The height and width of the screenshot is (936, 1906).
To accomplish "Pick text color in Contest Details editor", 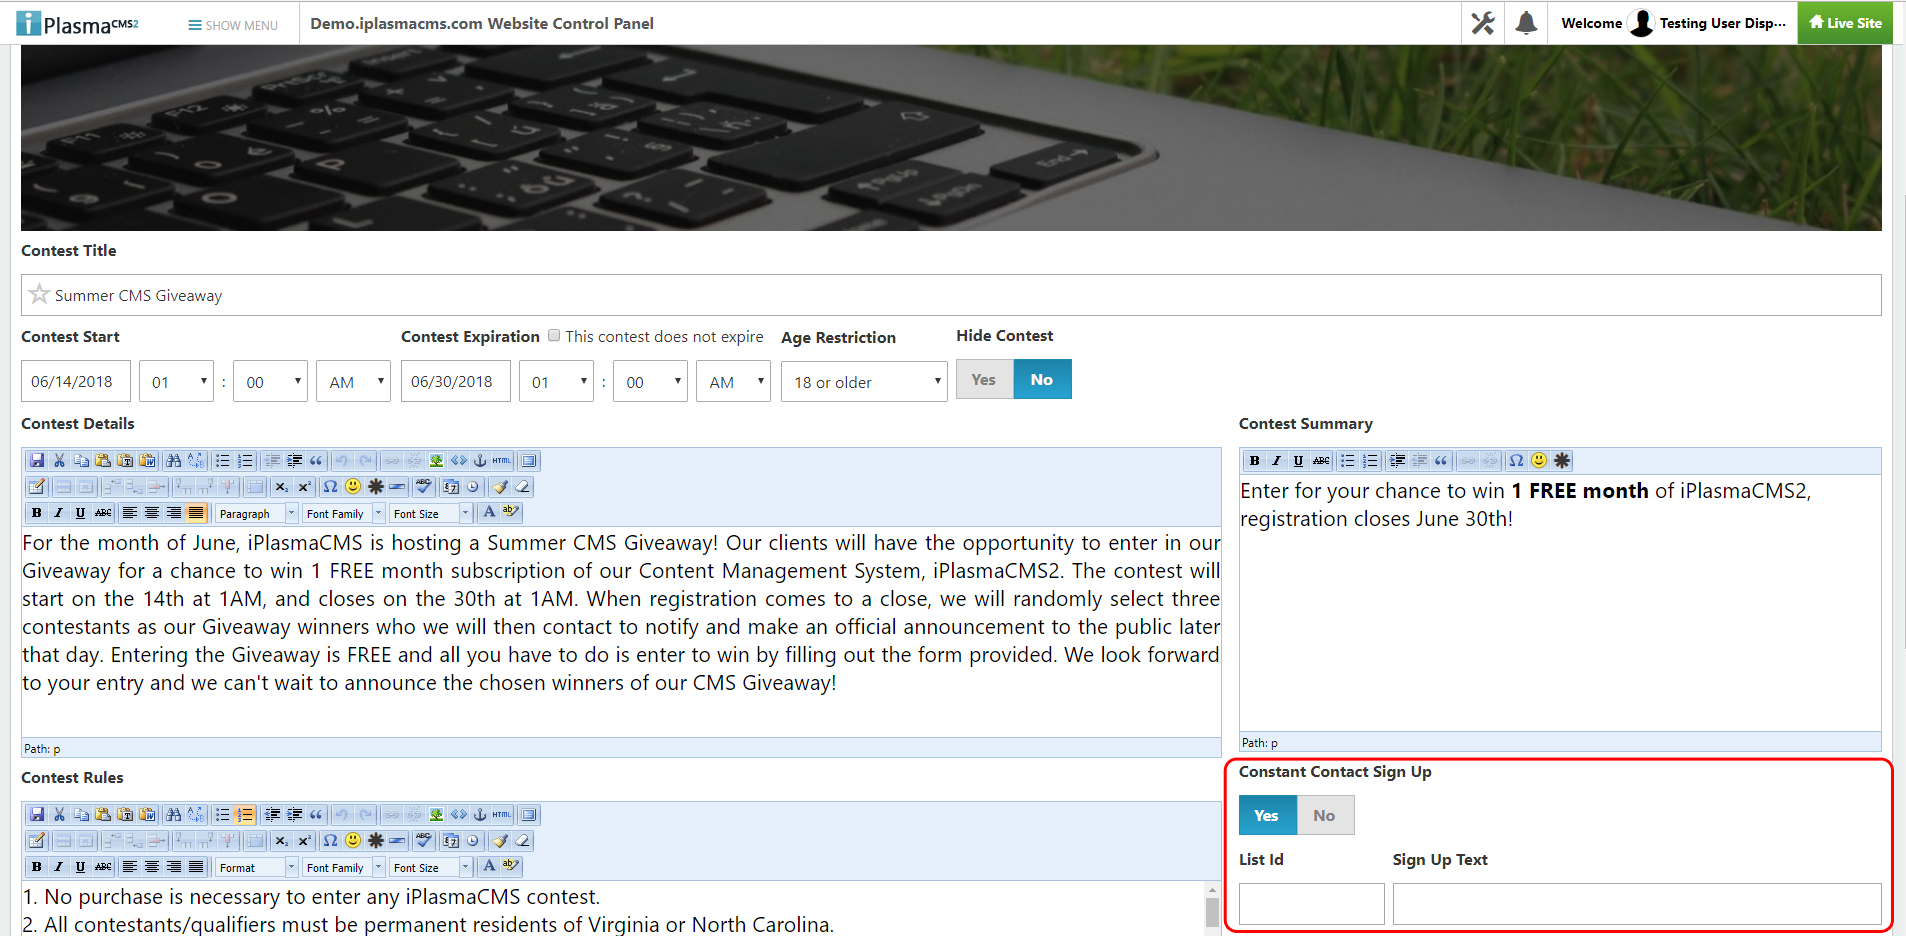I will 489,513.
